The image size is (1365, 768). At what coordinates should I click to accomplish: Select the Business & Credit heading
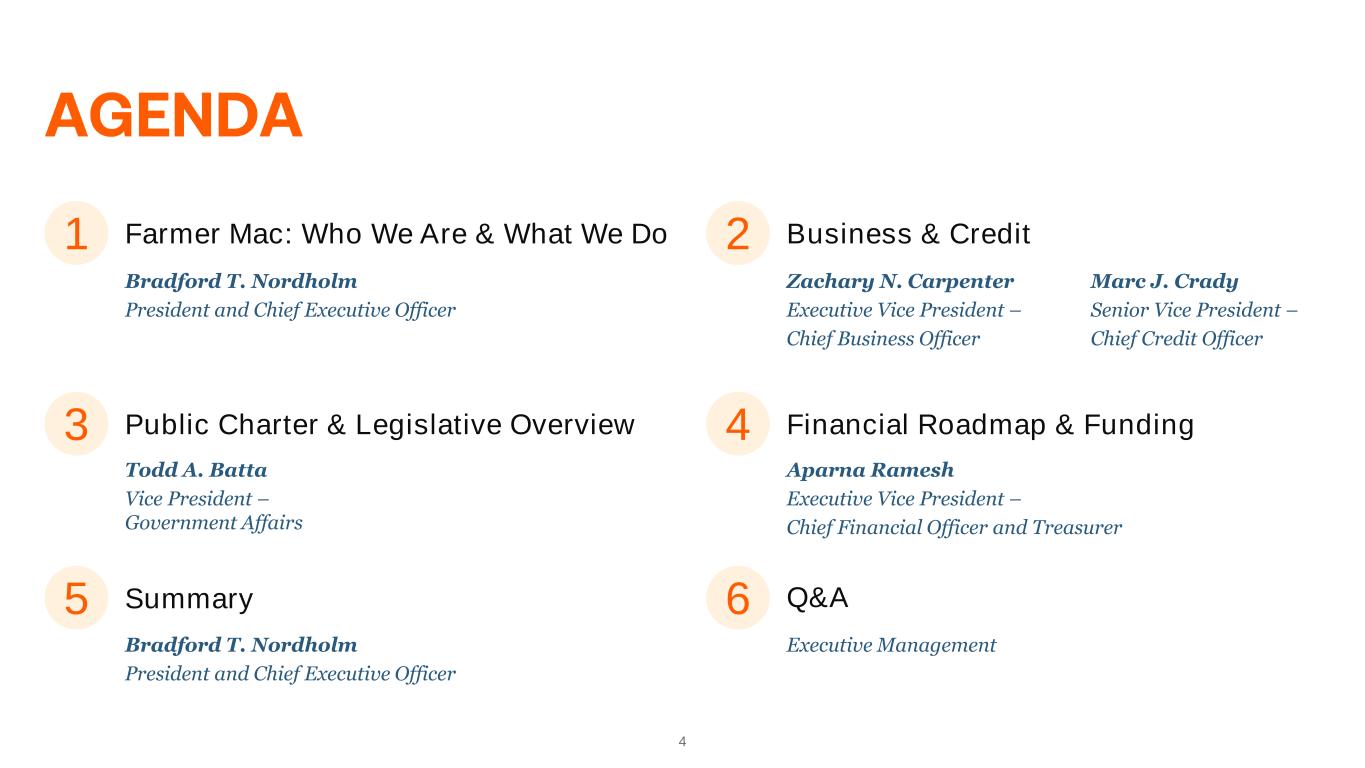tap(908, 234)
